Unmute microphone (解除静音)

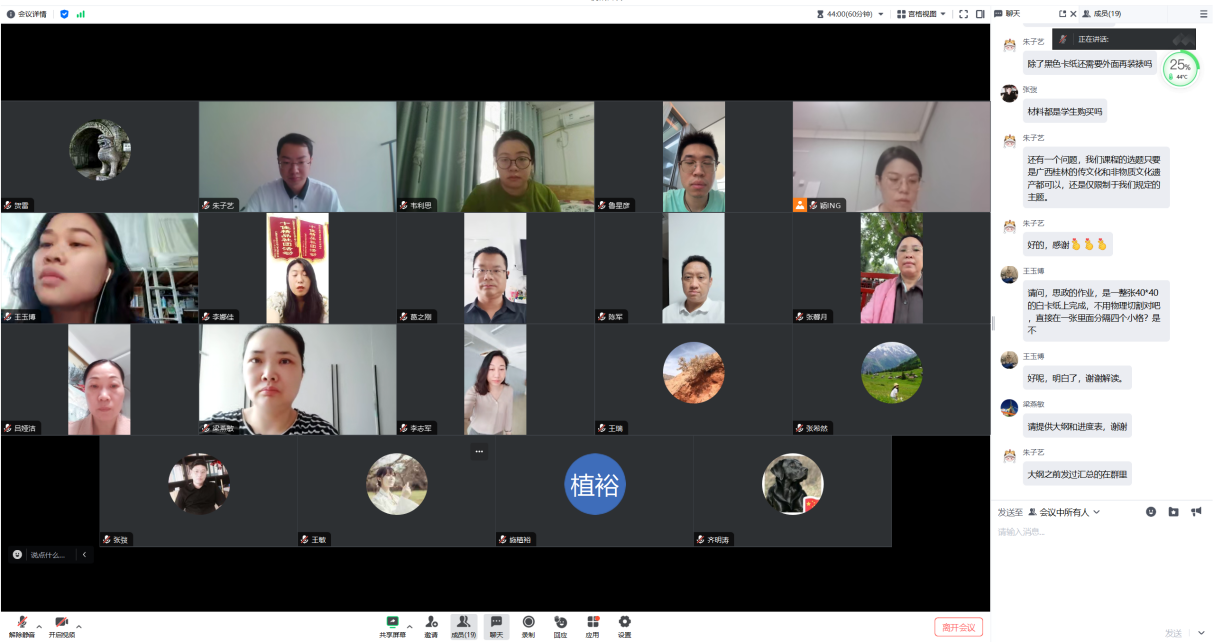tap(21, 623)
